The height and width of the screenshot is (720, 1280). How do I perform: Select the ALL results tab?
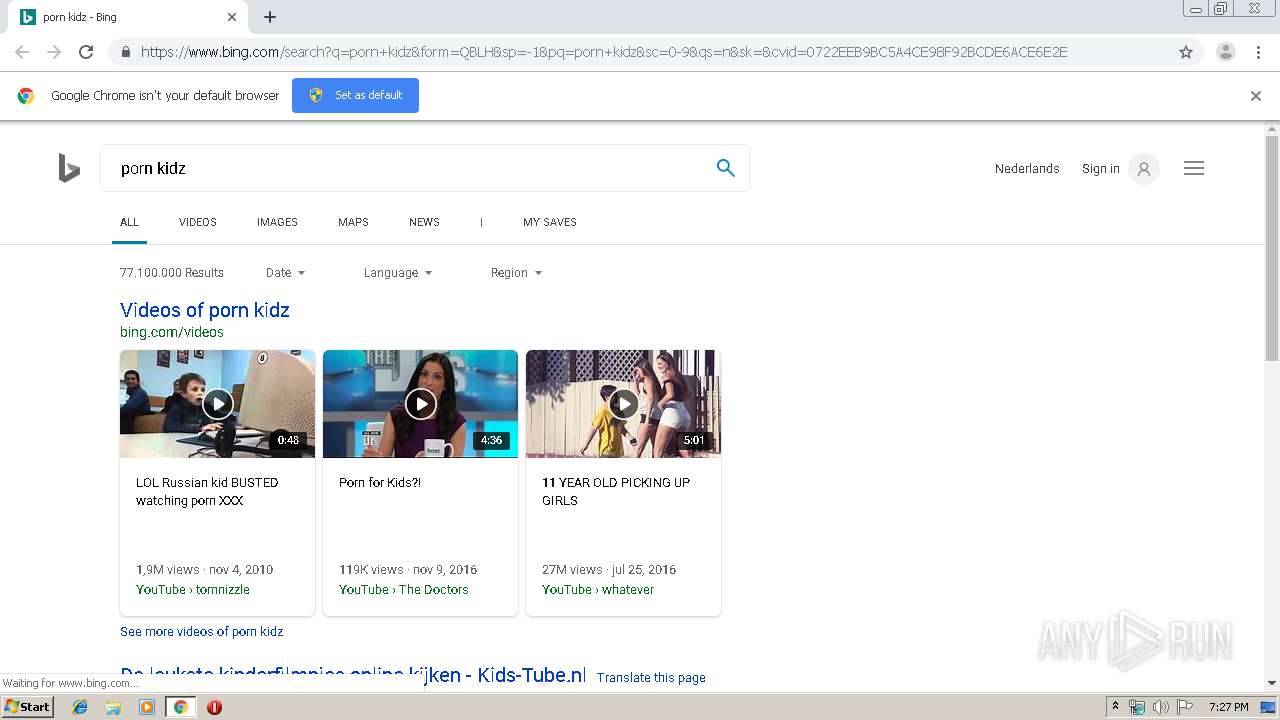click(x=129, y=222)
